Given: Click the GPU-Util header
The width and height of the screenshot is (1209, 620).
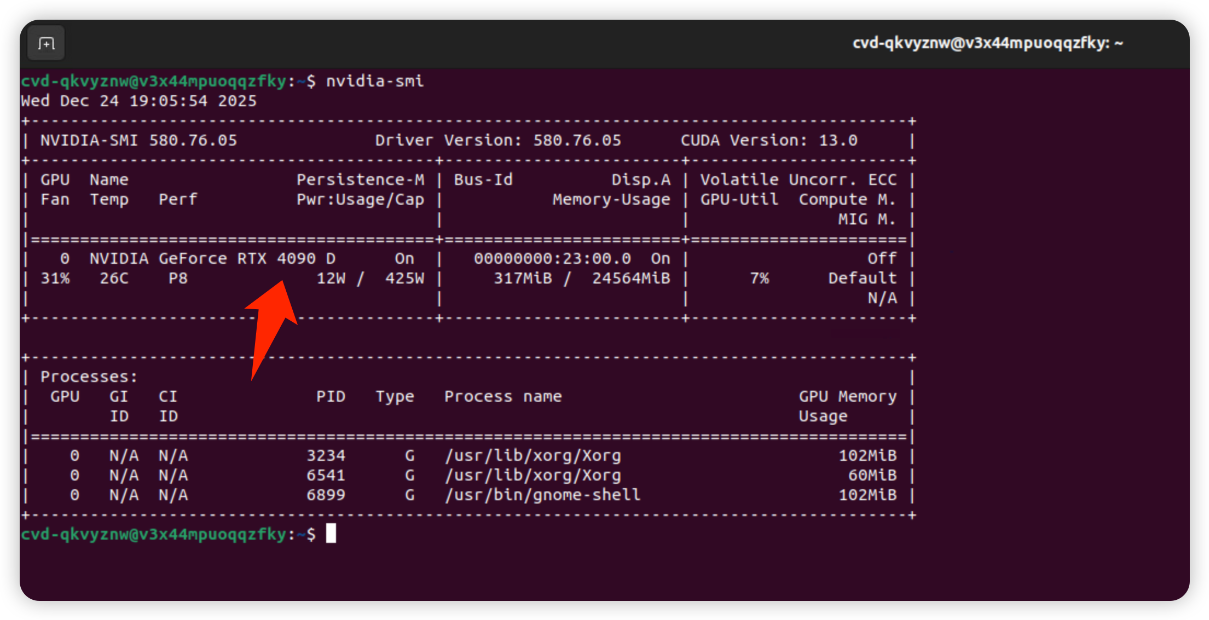Looking at the screenshot, I should [x=739, y=199].
